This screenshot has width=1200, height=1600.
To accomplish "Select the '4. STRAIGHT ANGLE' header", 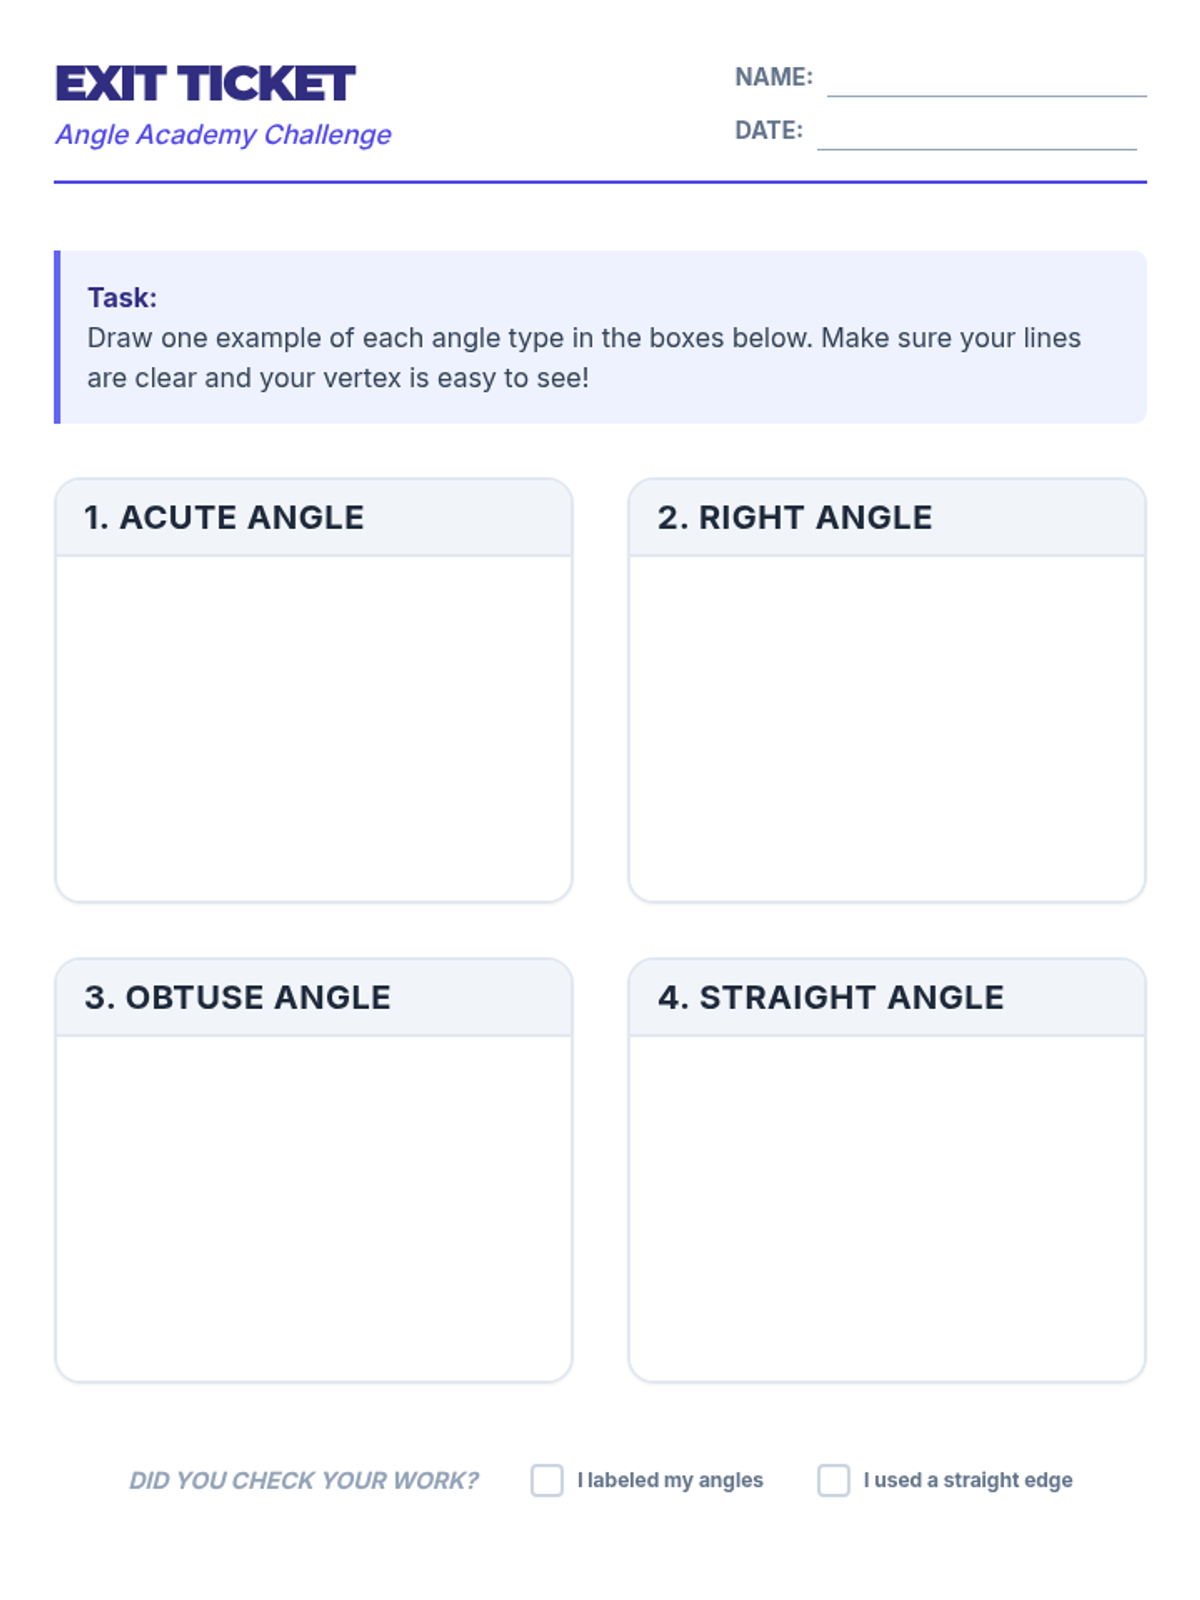I will 831,997.
